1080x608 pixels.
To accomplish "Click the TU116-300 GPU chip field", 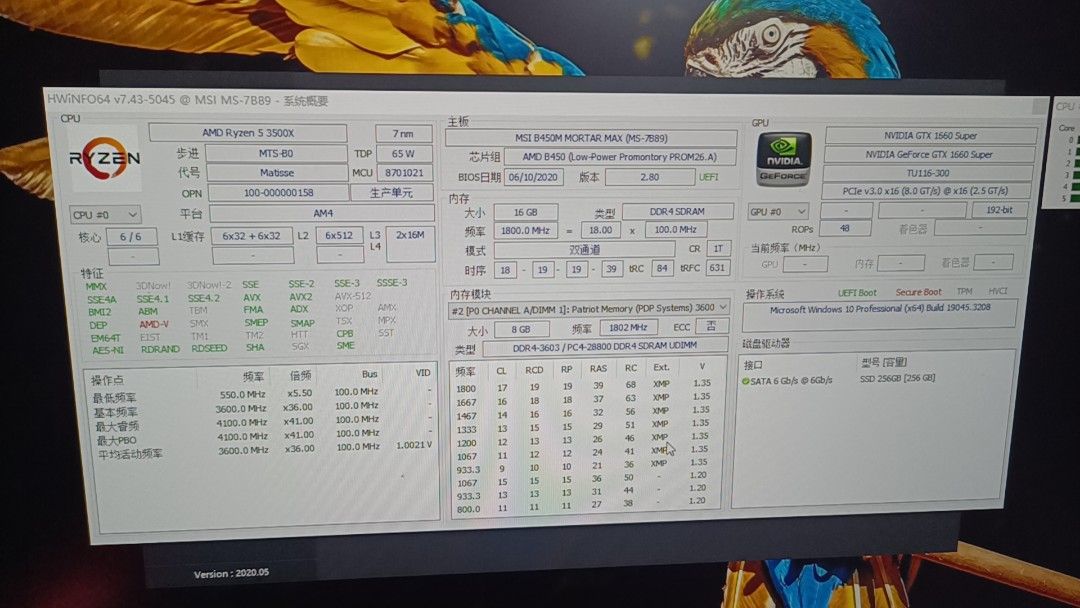I will click(x=928, y=173).
